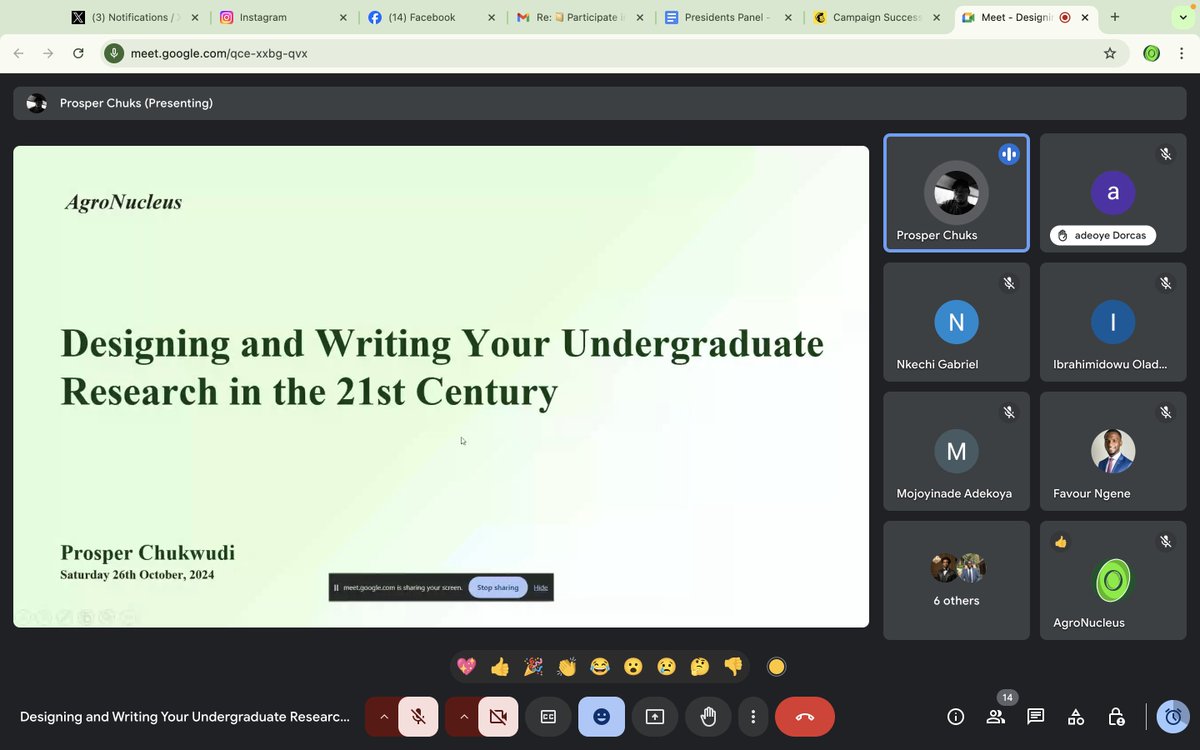Expand video settings arrow beside camera
The width and height of the screenshot is (1200, 750).
click(x=463, y=716)
